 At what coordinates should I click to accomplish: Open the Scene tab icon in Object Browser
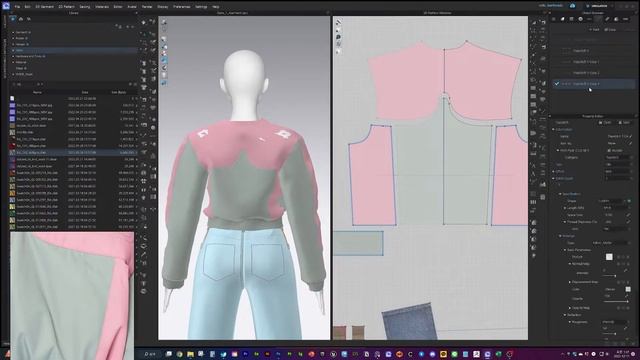coord(554,19)
